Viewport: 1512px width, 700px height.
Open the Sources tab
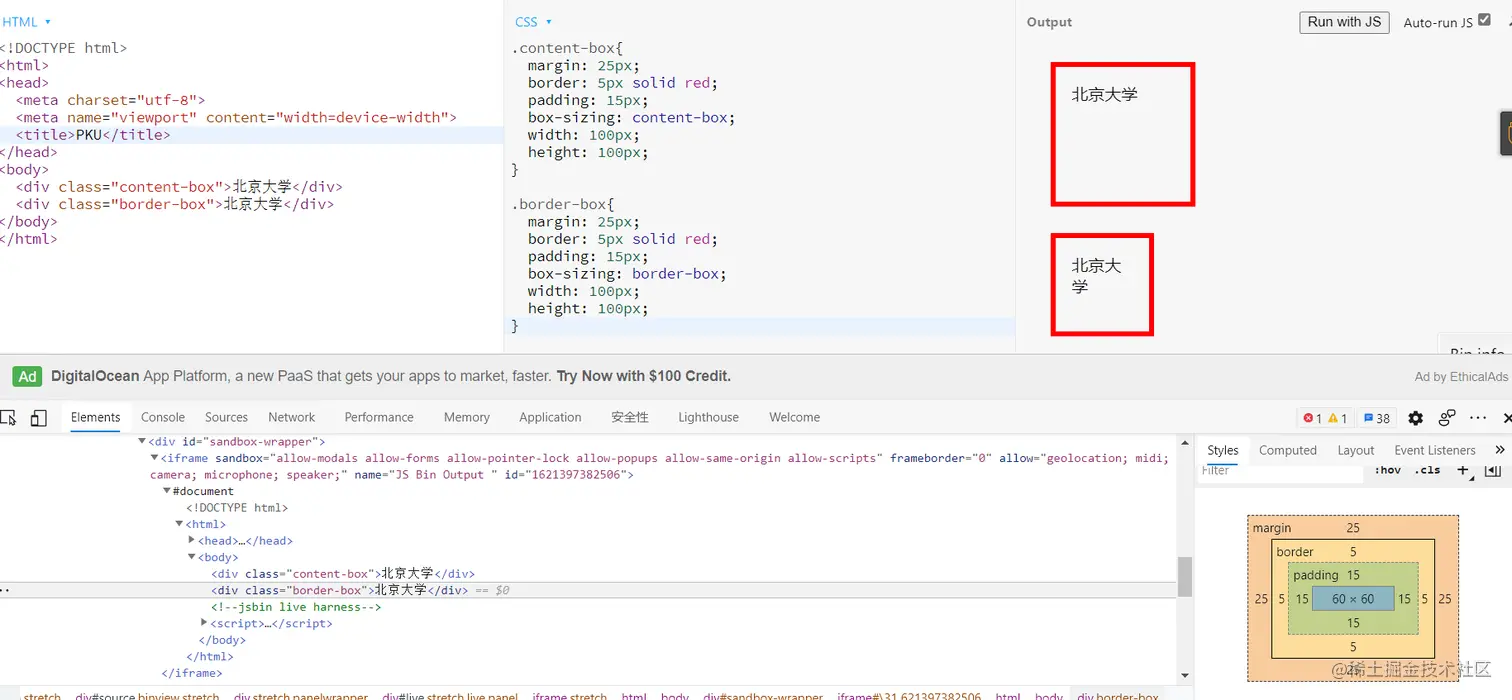tap(226, 417)
